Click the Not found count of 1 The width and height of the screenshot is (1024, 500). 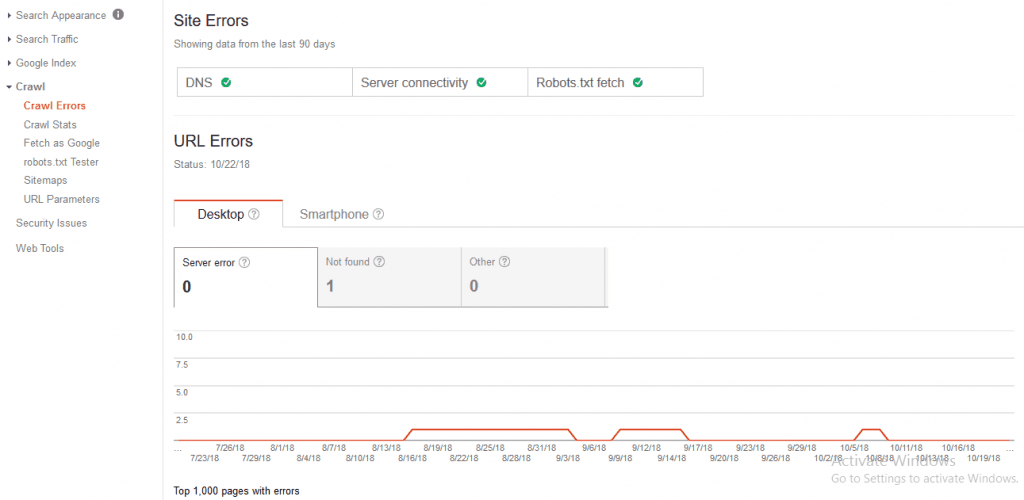(x=330, y=287)
